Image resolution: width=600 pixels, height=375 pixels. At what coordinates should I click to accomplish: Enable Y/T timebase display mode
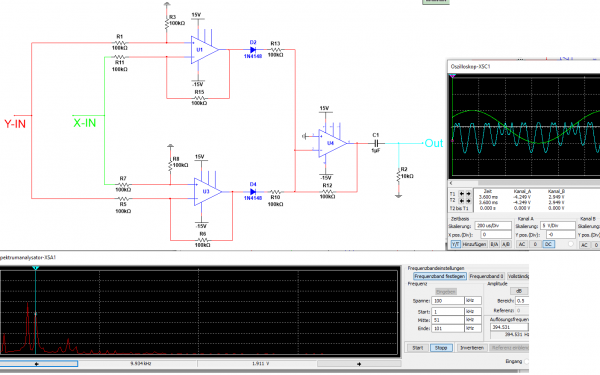pyautogui.click(x=455, y=244)
